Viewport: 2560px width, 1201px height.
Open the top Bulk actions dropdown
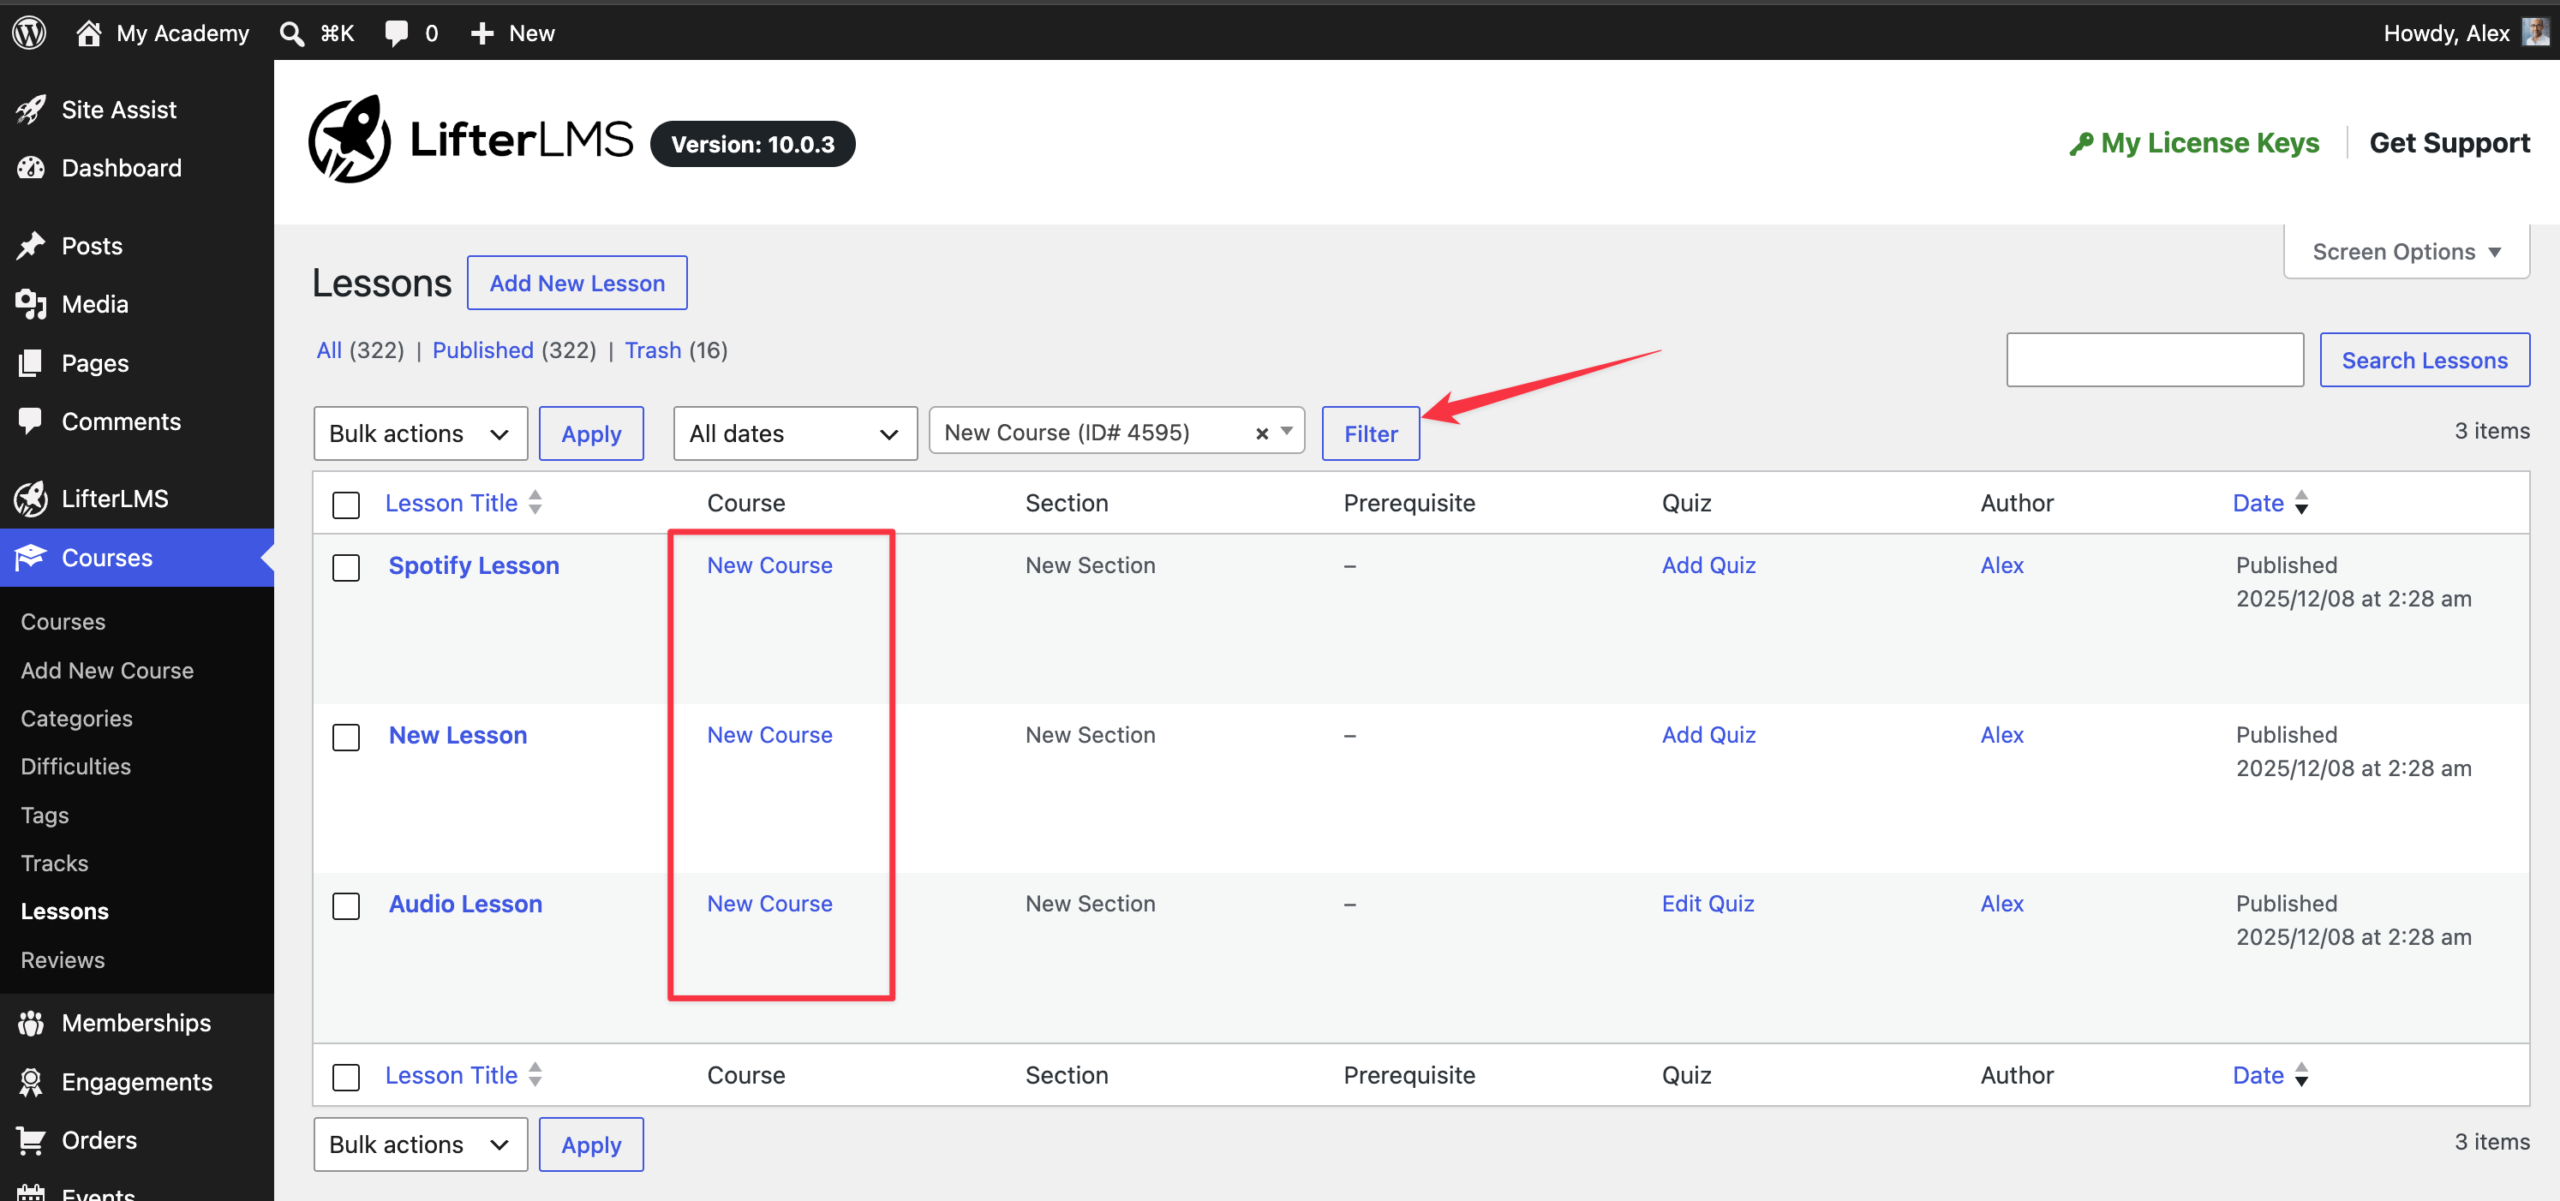(420, 433)
